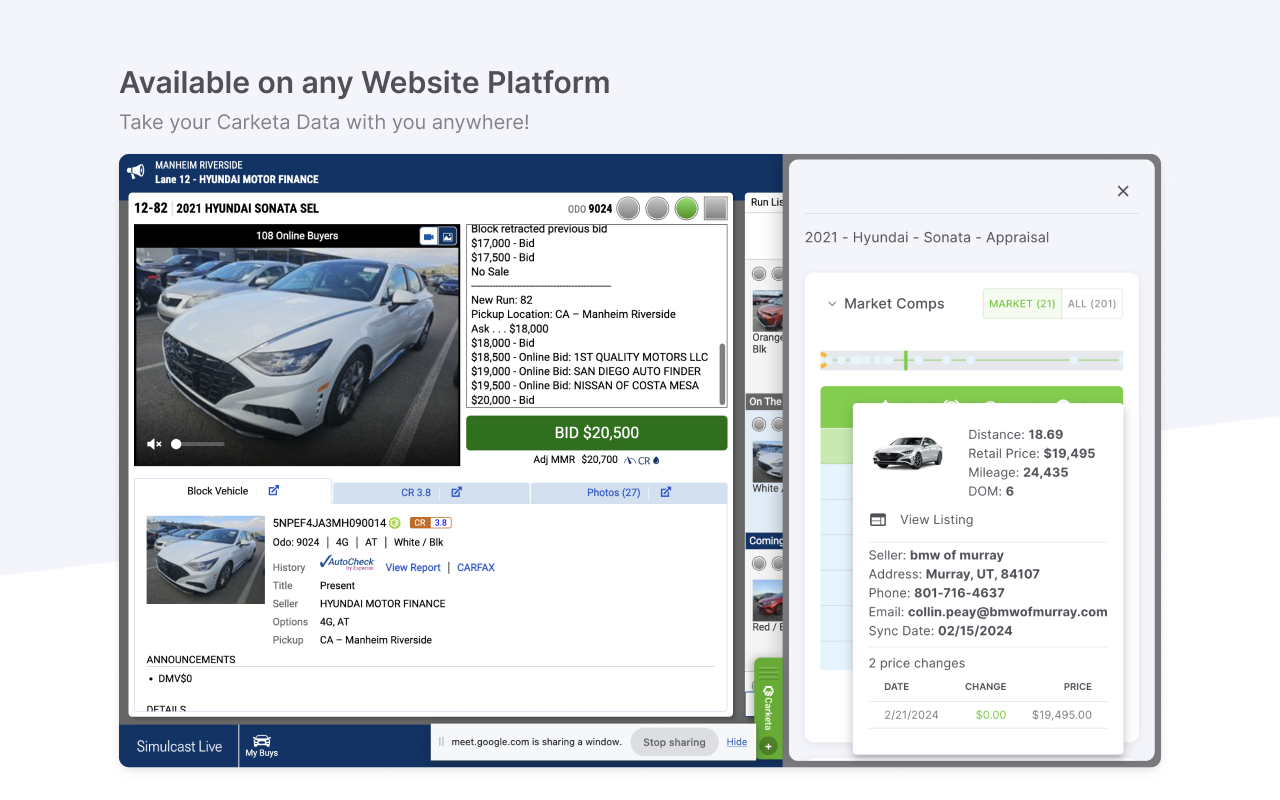Click the green marker on comps slider
This screenshot has height=800, width=1280.
coord(906,360)
